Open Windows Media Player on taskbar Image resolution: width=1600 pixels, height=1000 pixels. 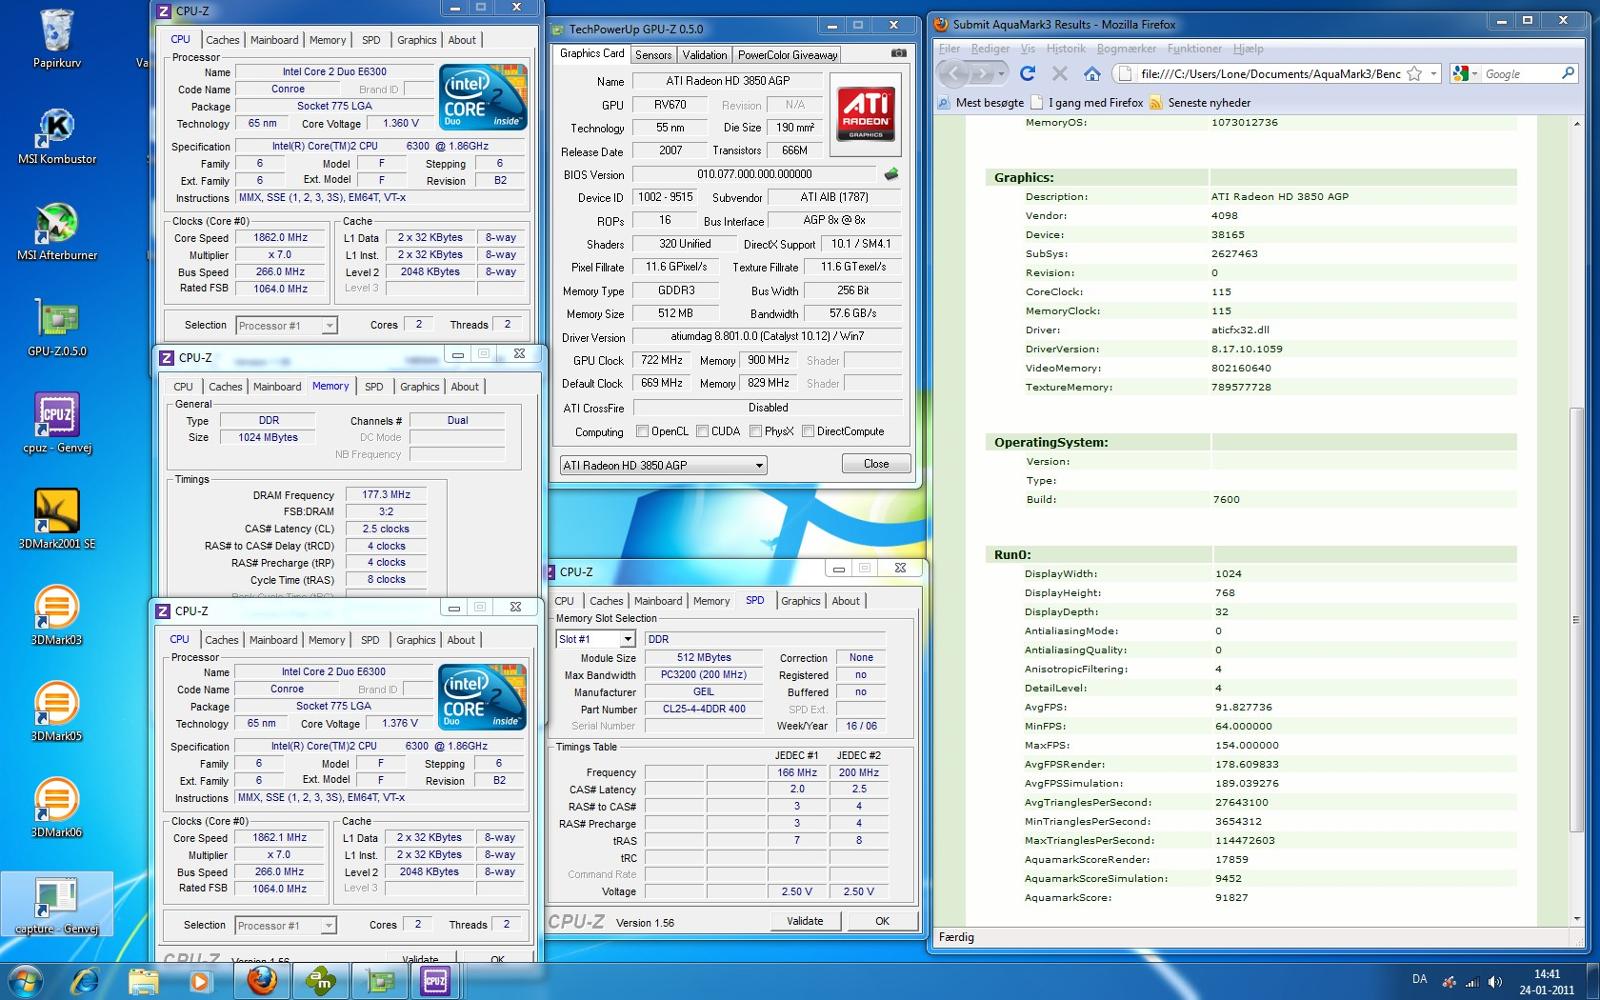(x=199, y=981)
